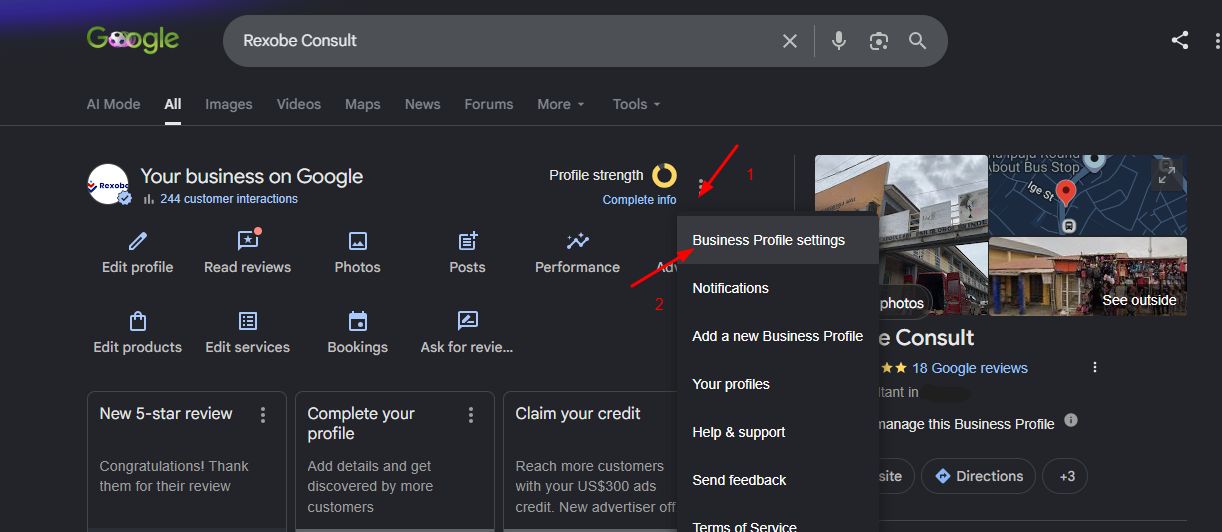
Task: Open Posts icon
Action: coord(467,241)
